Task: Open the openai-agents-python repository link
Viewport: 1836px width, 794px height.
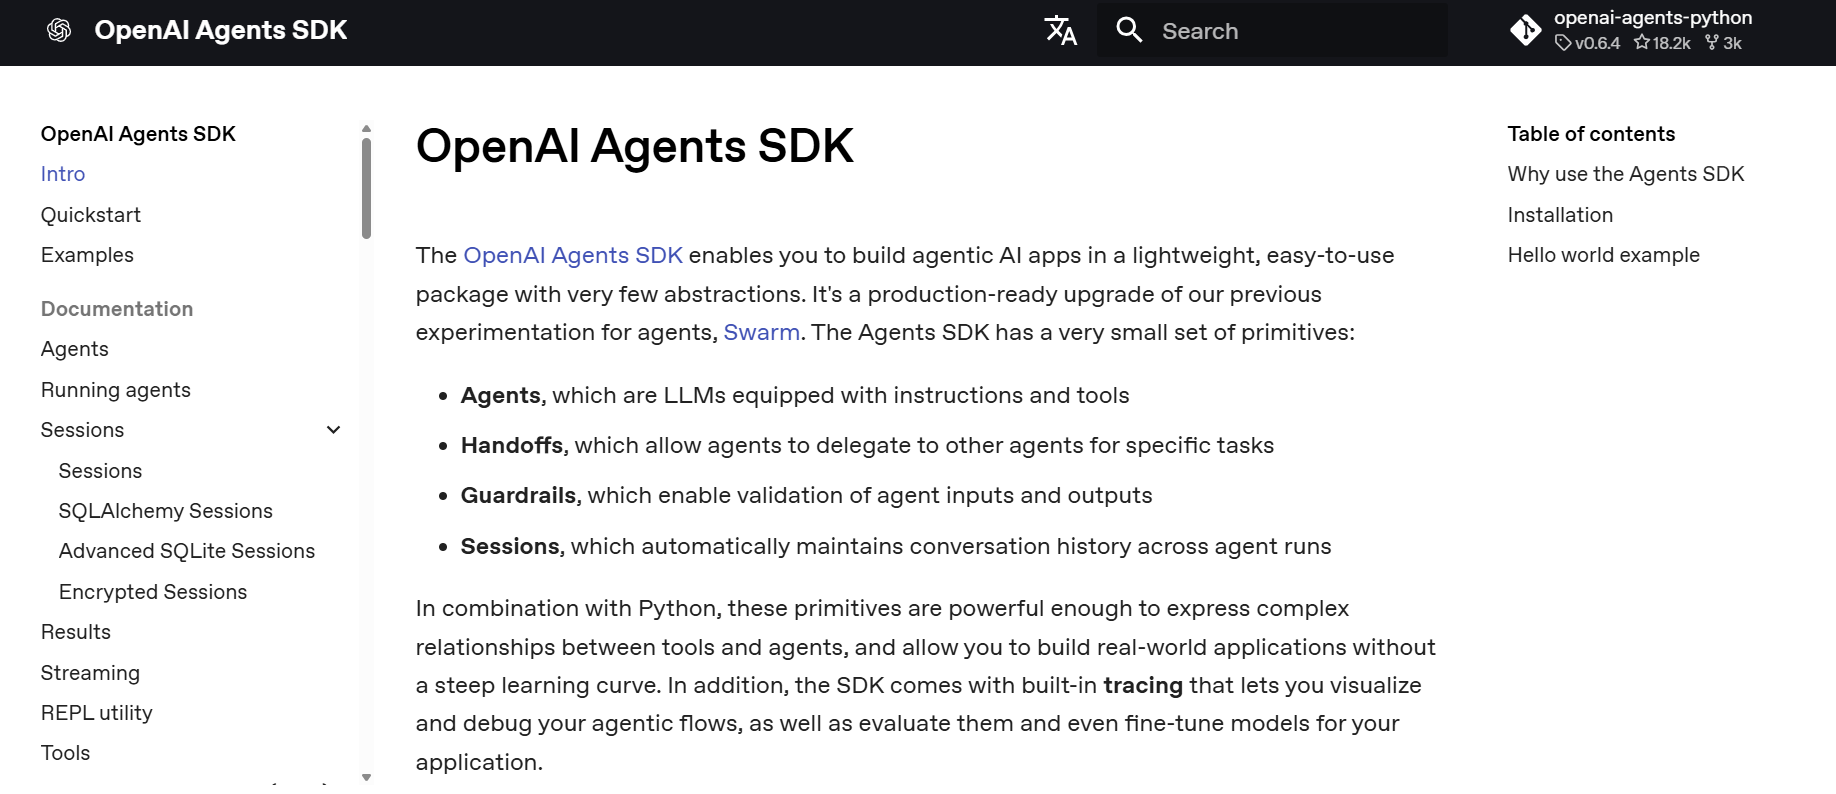Action: tap(1653, 18)
